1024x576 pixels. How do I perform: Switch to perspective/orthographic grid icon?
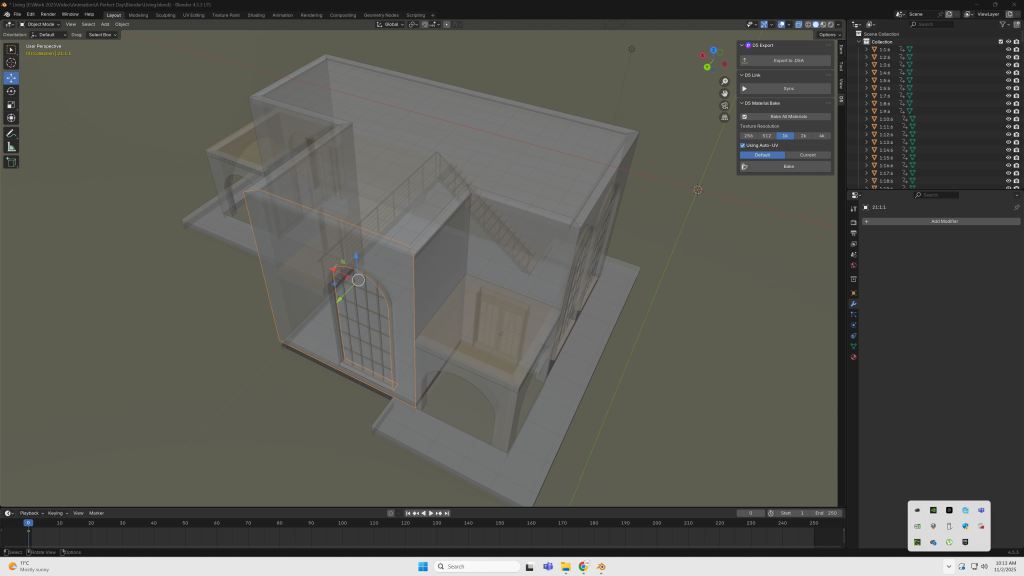coord(725,117)
